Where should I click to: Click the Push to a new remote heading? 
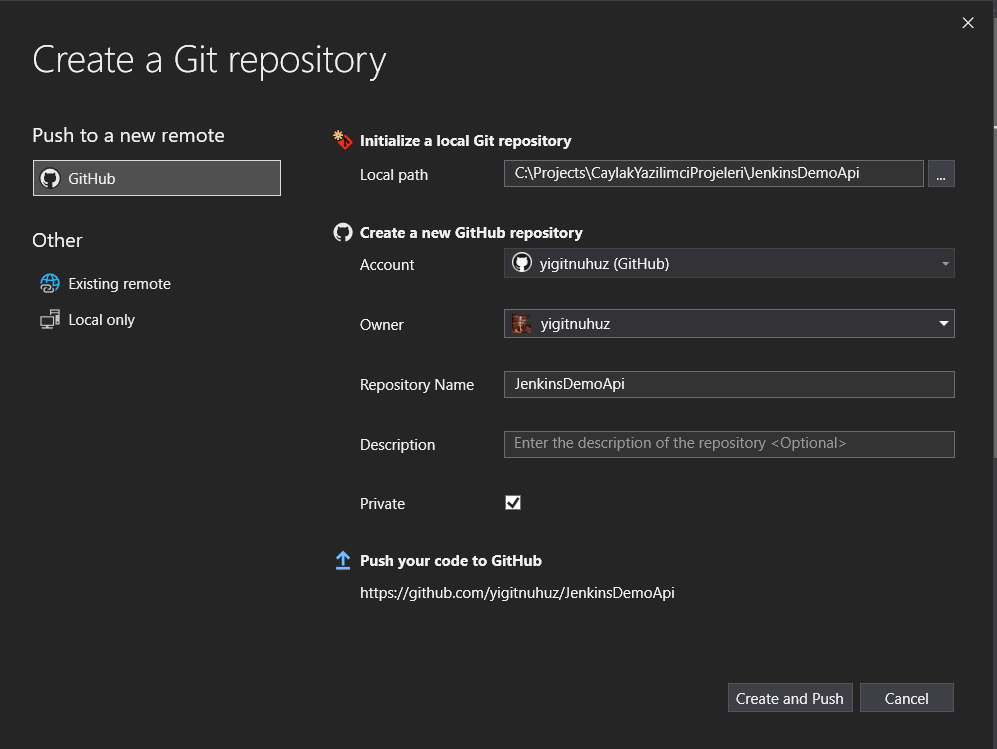[128, 135]
